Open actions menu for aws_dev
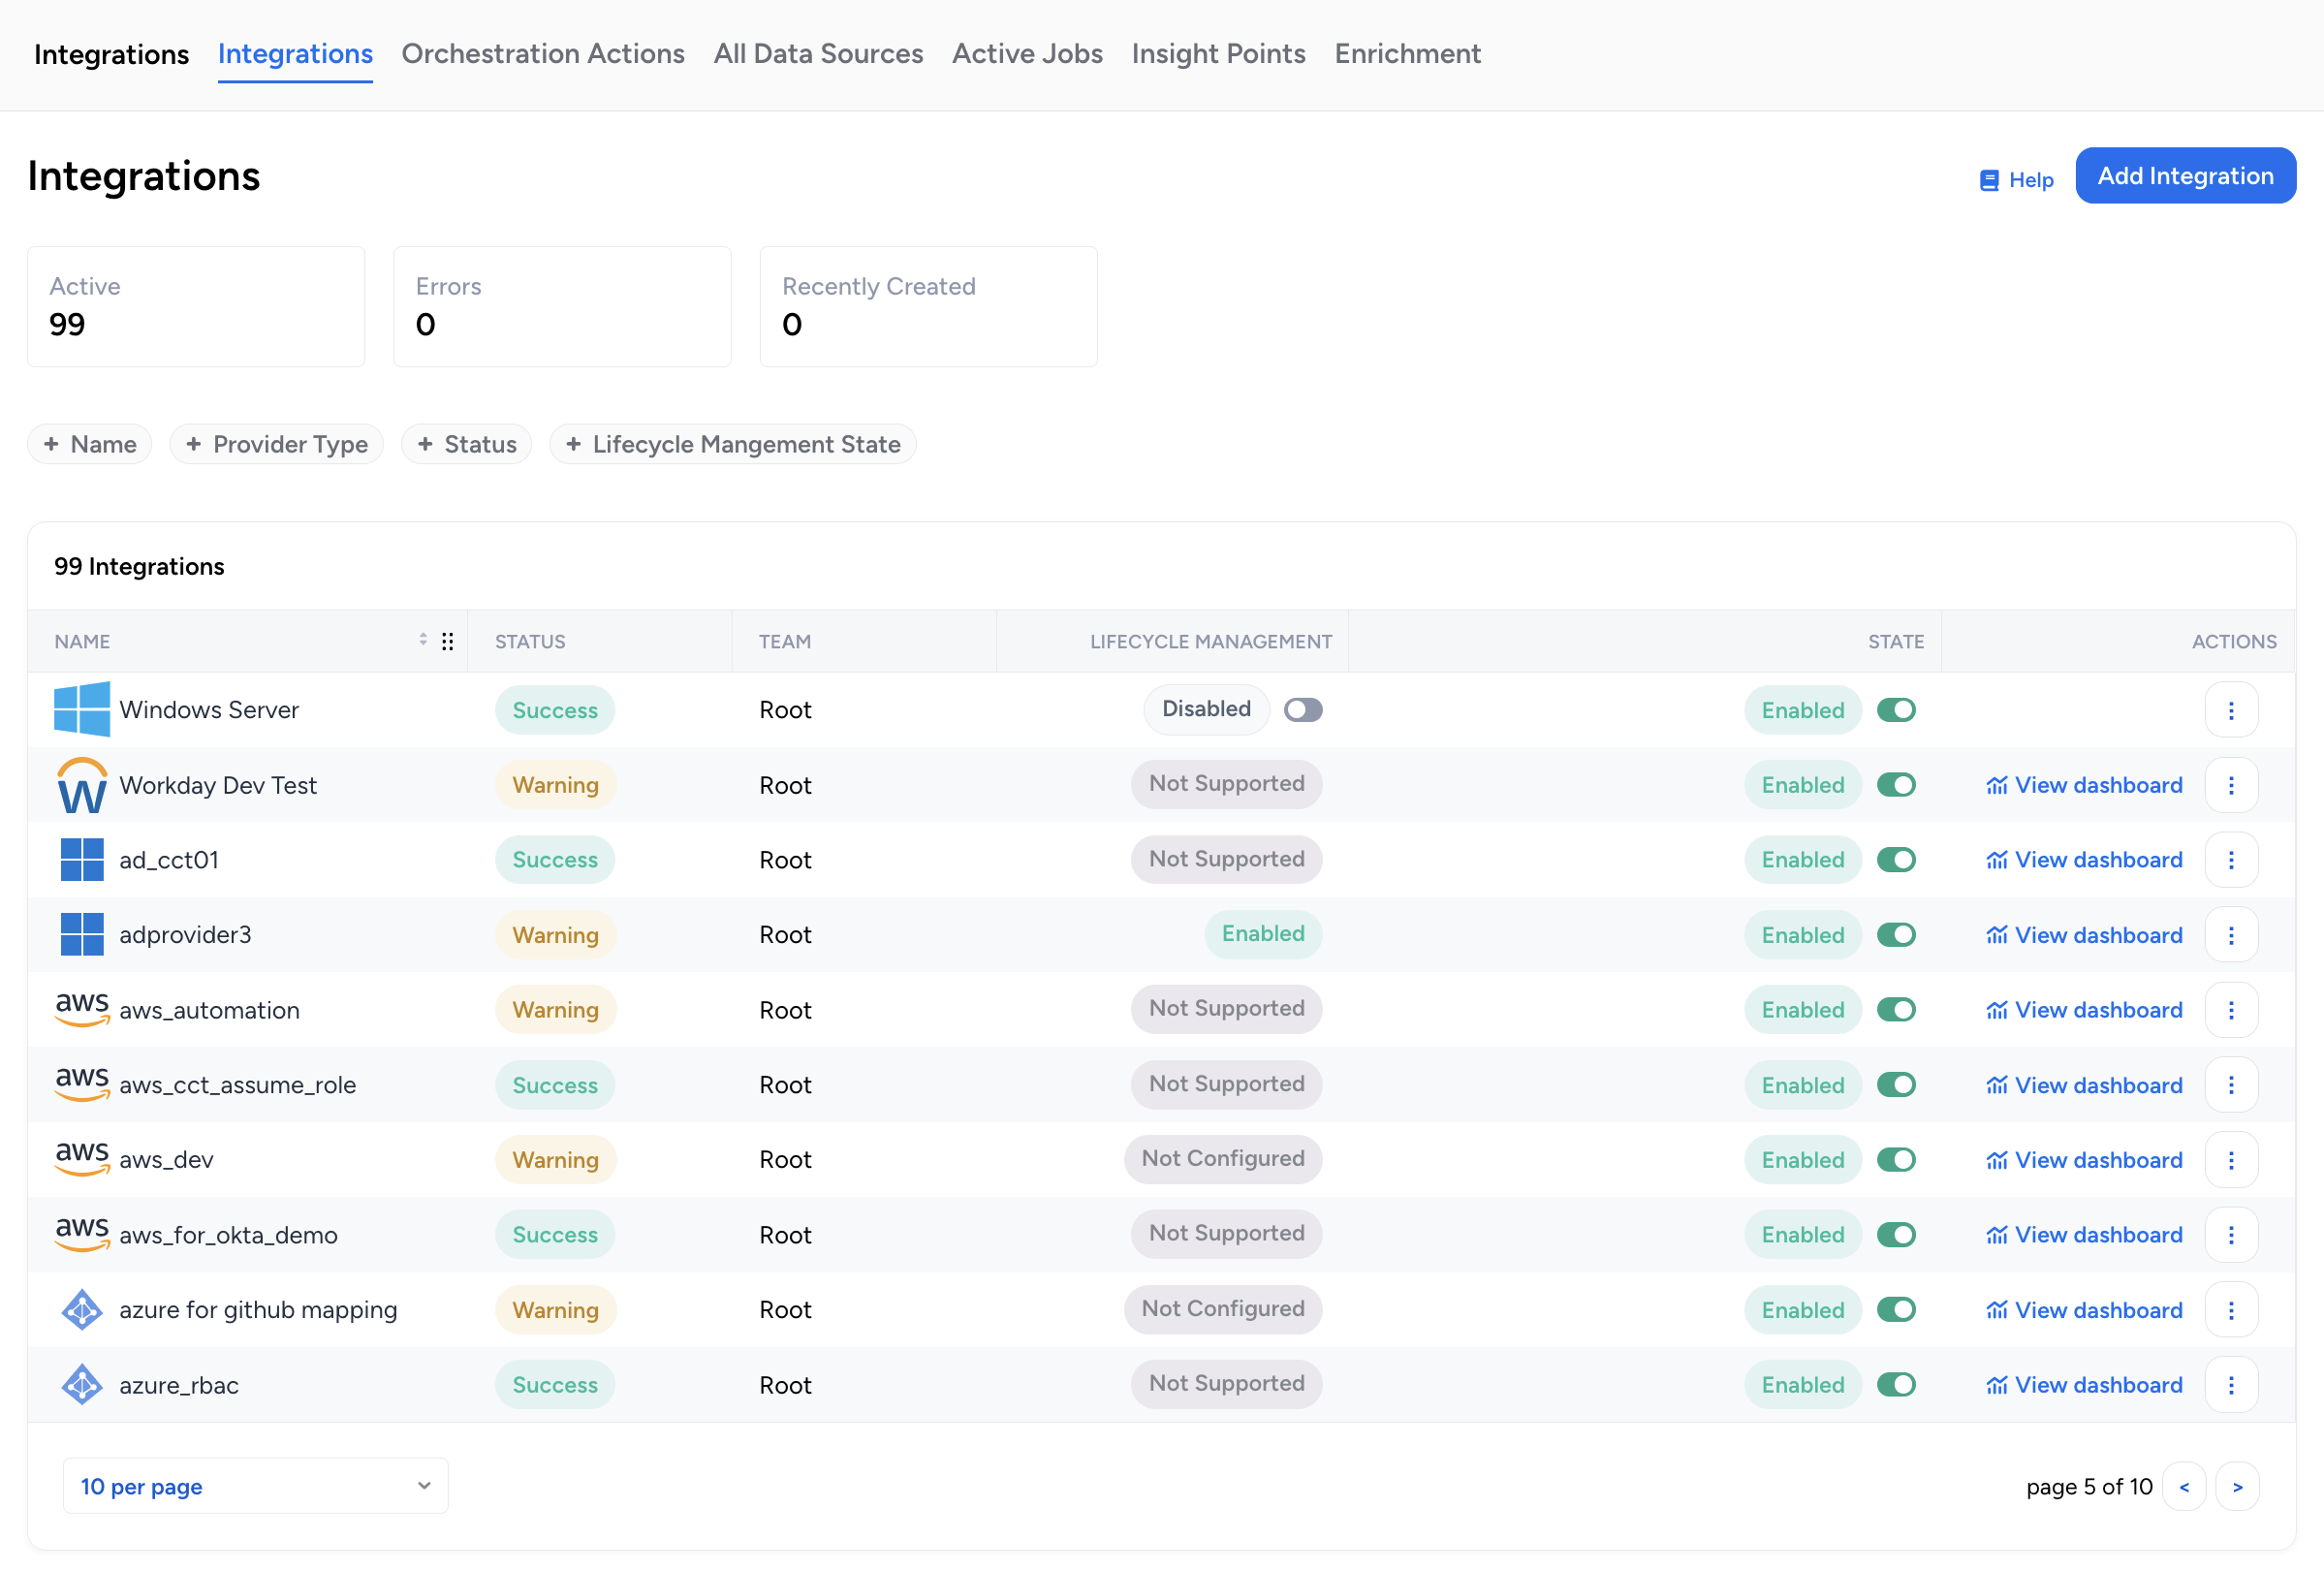Image resolution: width=2324 pixels, height=1570 pixels. (2231, 1160)
